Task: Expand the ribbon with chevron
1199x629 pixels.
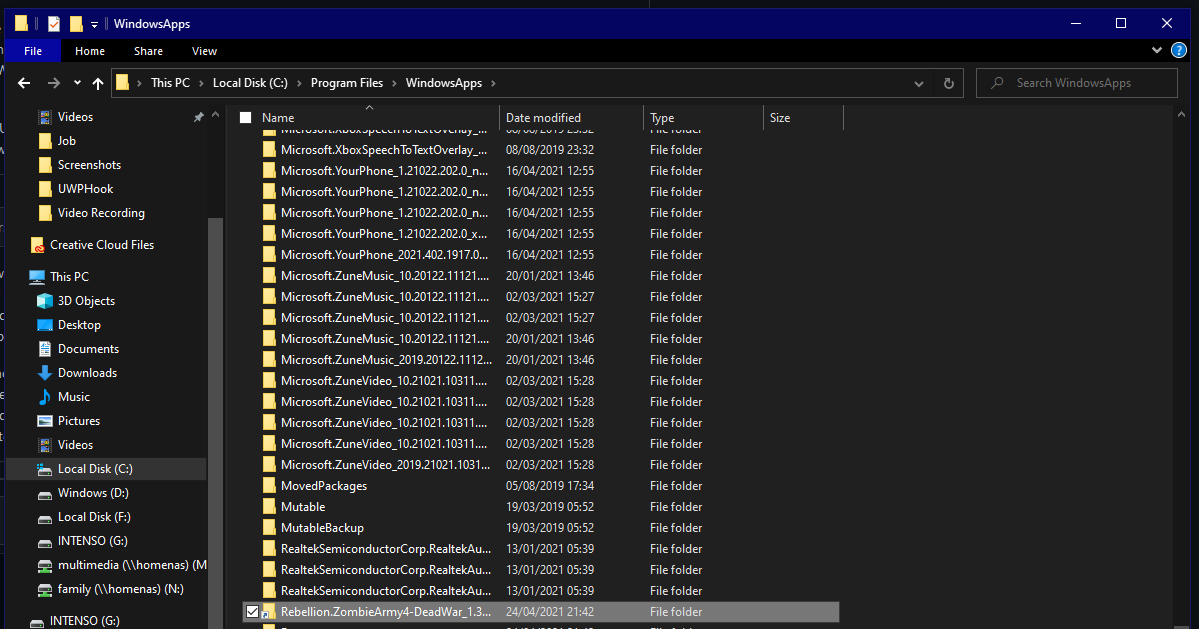Action: click(1156, 50)
